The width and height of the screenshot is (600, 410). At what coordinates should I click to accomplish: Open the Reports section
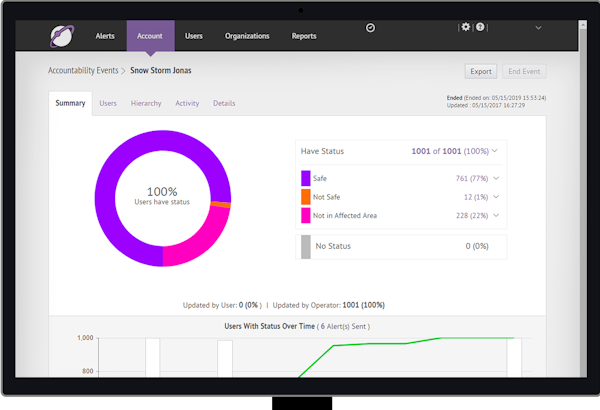pyautogui.click(x=304, y=36)
